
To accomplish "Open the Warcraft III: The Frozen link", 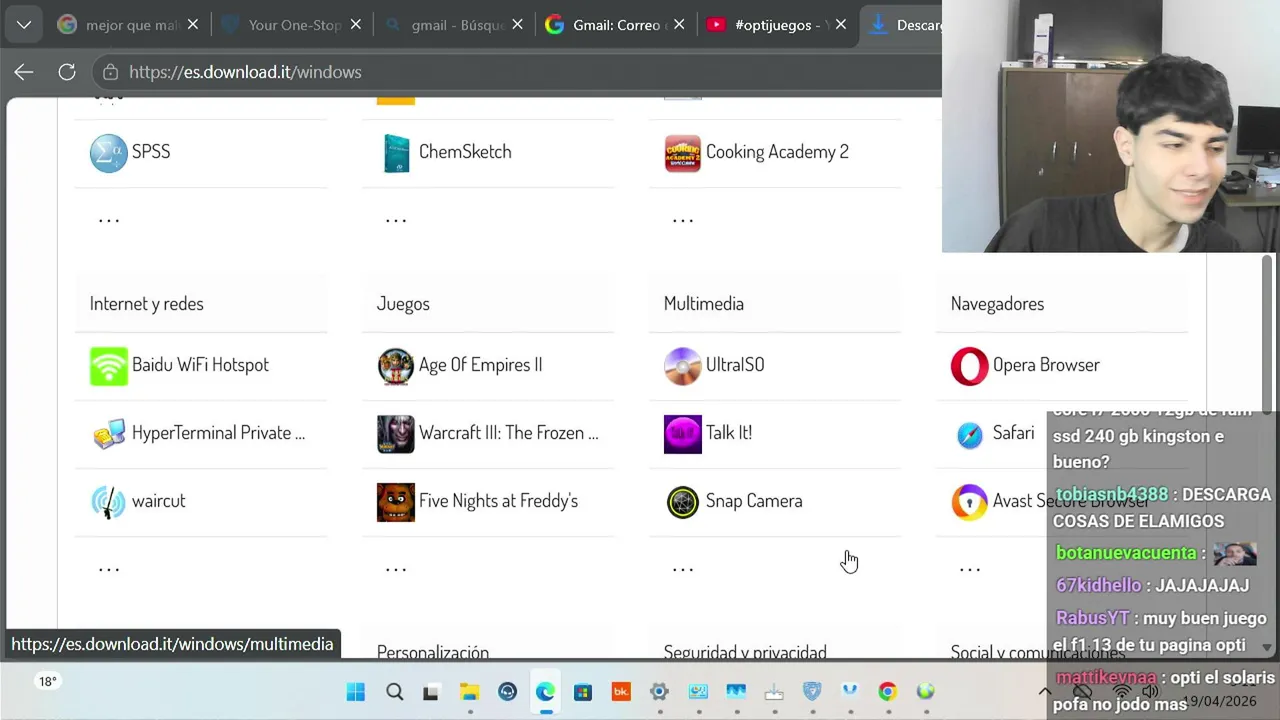I will tap(509, 433).
